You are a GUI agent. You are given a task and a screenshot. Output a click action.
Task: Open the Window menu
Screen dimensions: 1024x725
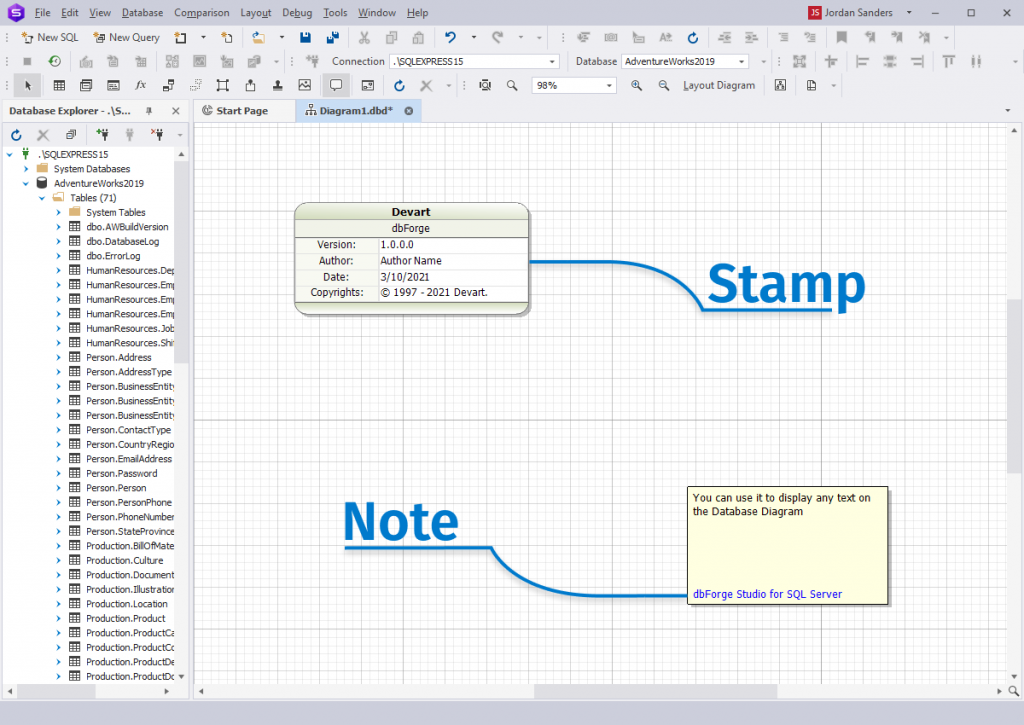point(377,12)
